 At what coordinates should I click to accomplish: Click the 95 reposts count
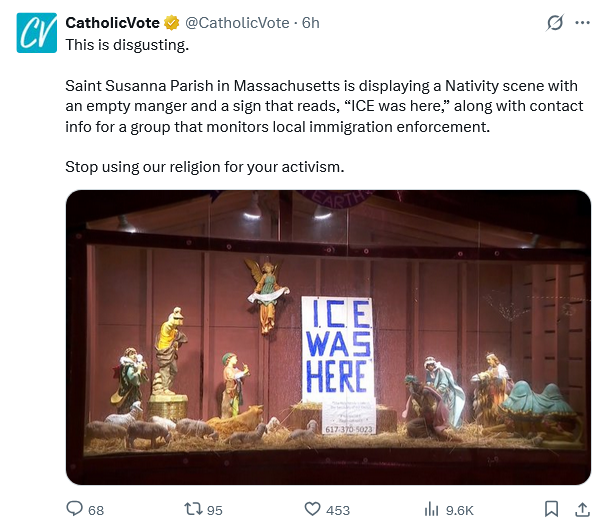[x=214, y=510]
